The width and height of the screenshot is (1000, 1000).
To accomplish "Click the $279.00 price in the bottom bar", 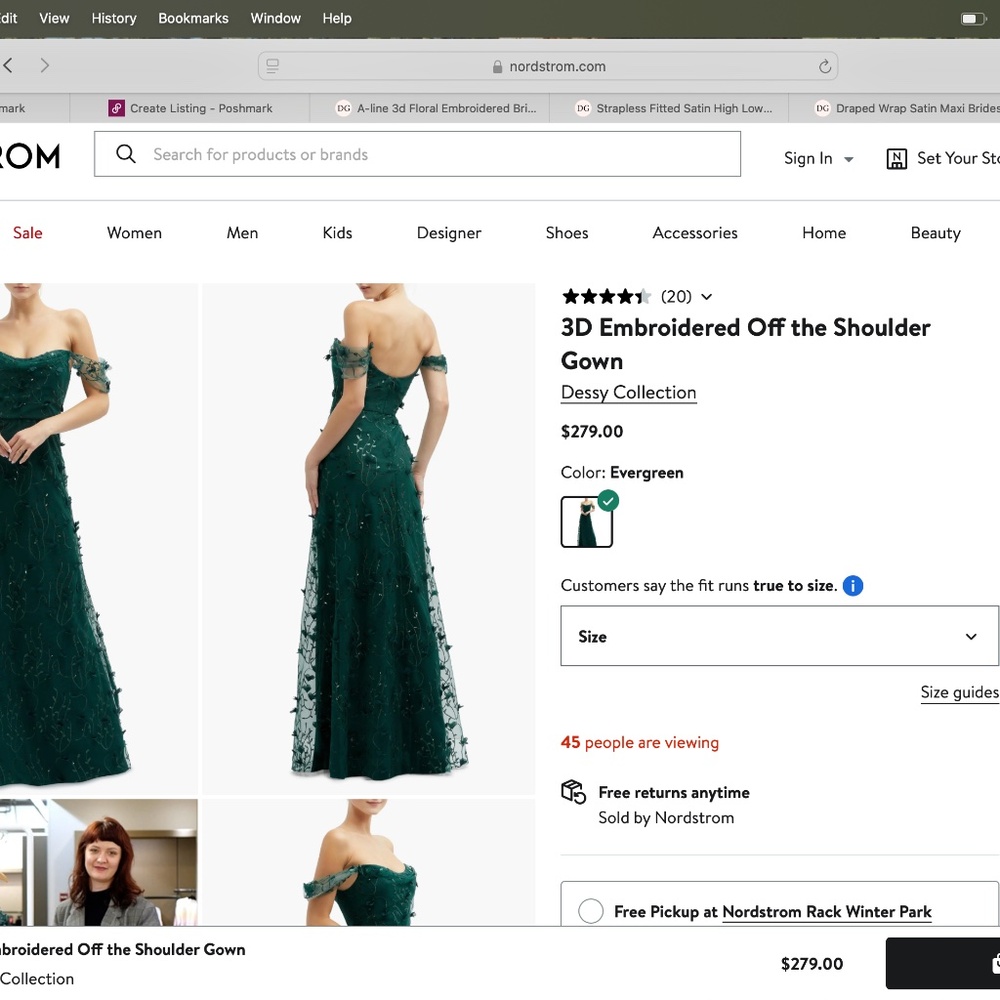I will pyautogui.click(x=812, y=964).
